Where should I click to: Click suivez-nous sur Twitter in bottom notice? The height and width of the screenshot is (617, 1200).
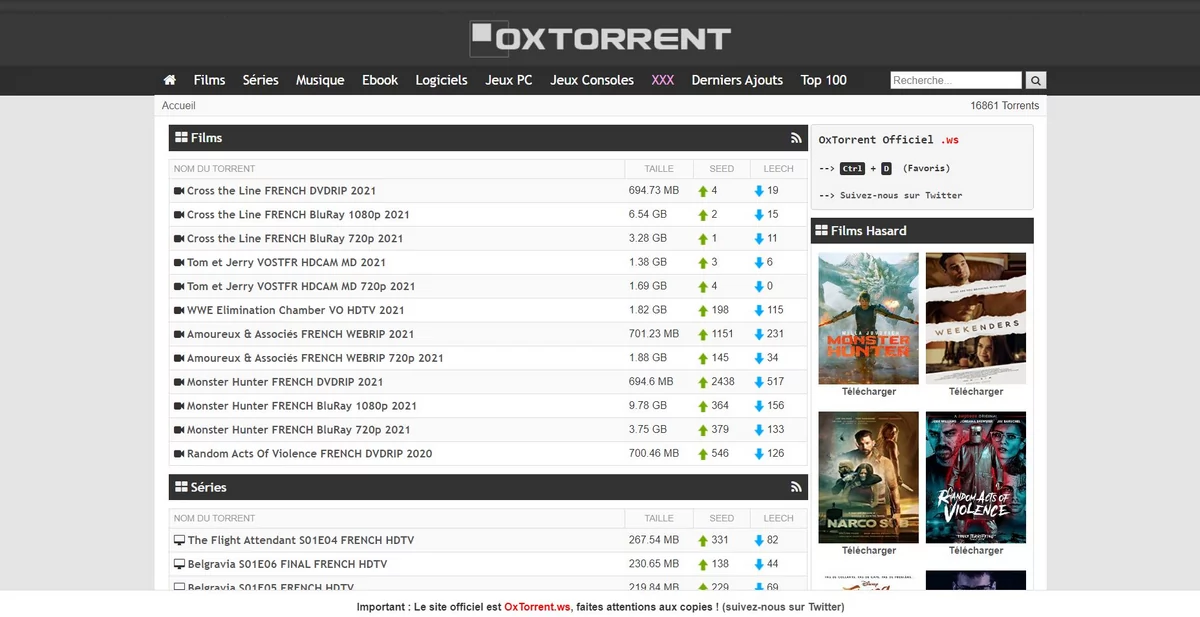click(x=784, y=607)
